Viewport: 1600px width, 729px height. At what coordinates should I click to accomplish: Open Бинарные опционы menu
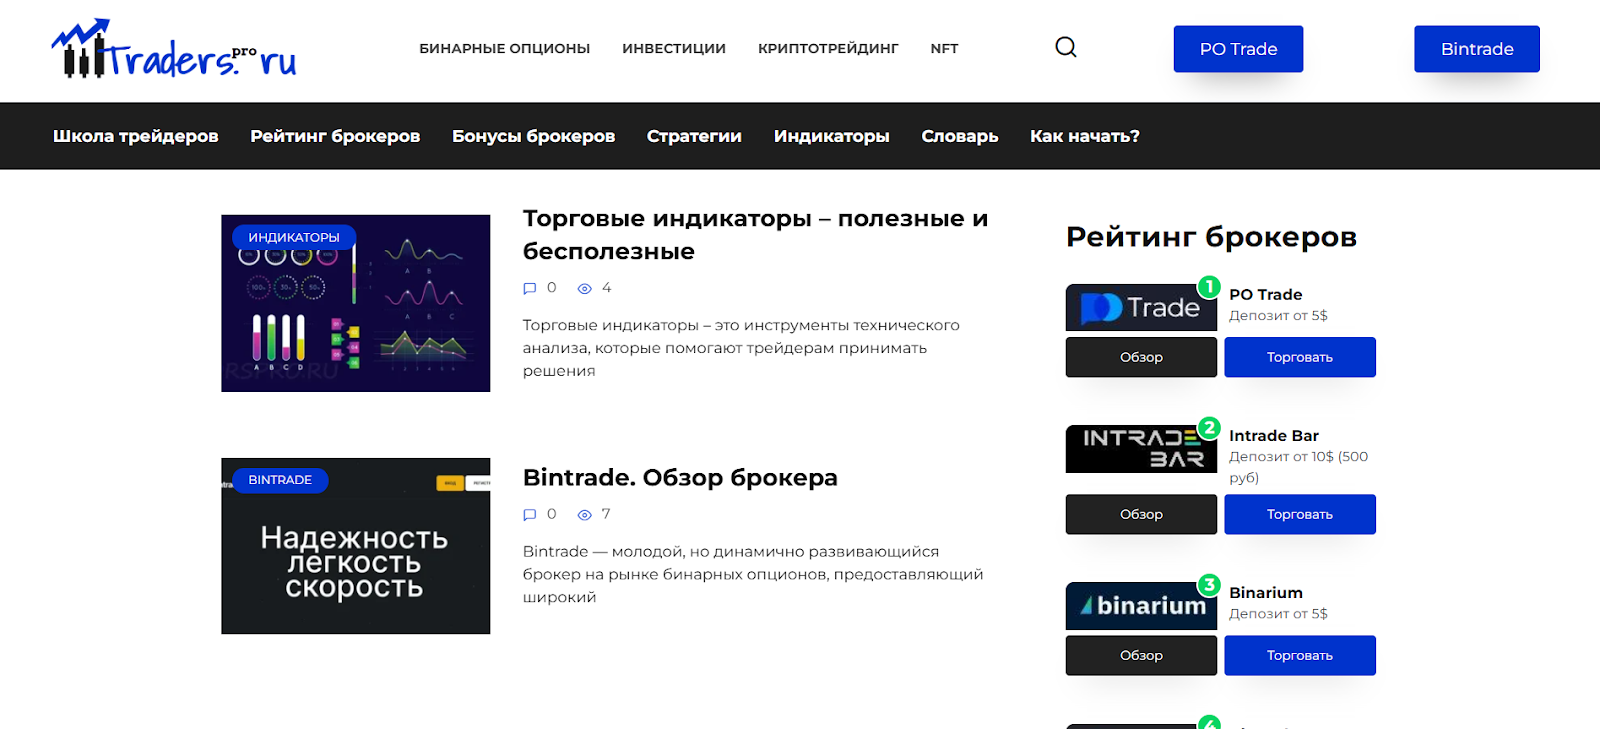[504, 48]
